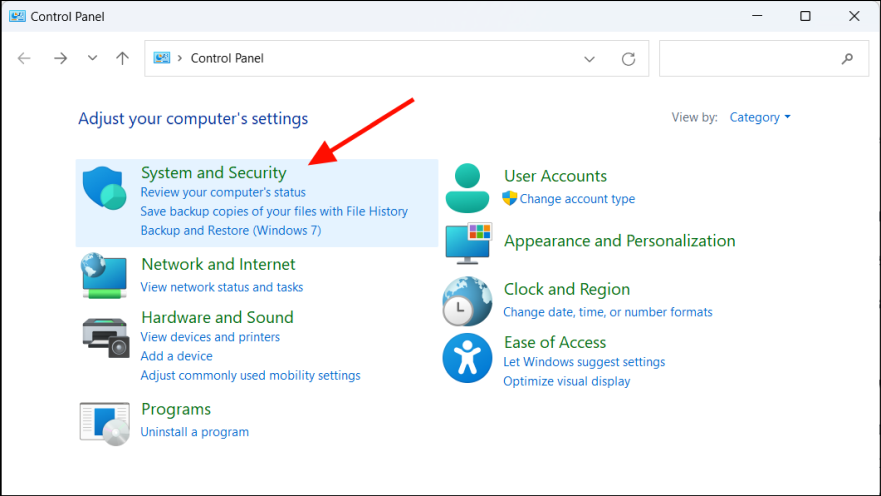Open Uninstall a program link
This screenshot has width=881, height=496.
coord(194,432)
